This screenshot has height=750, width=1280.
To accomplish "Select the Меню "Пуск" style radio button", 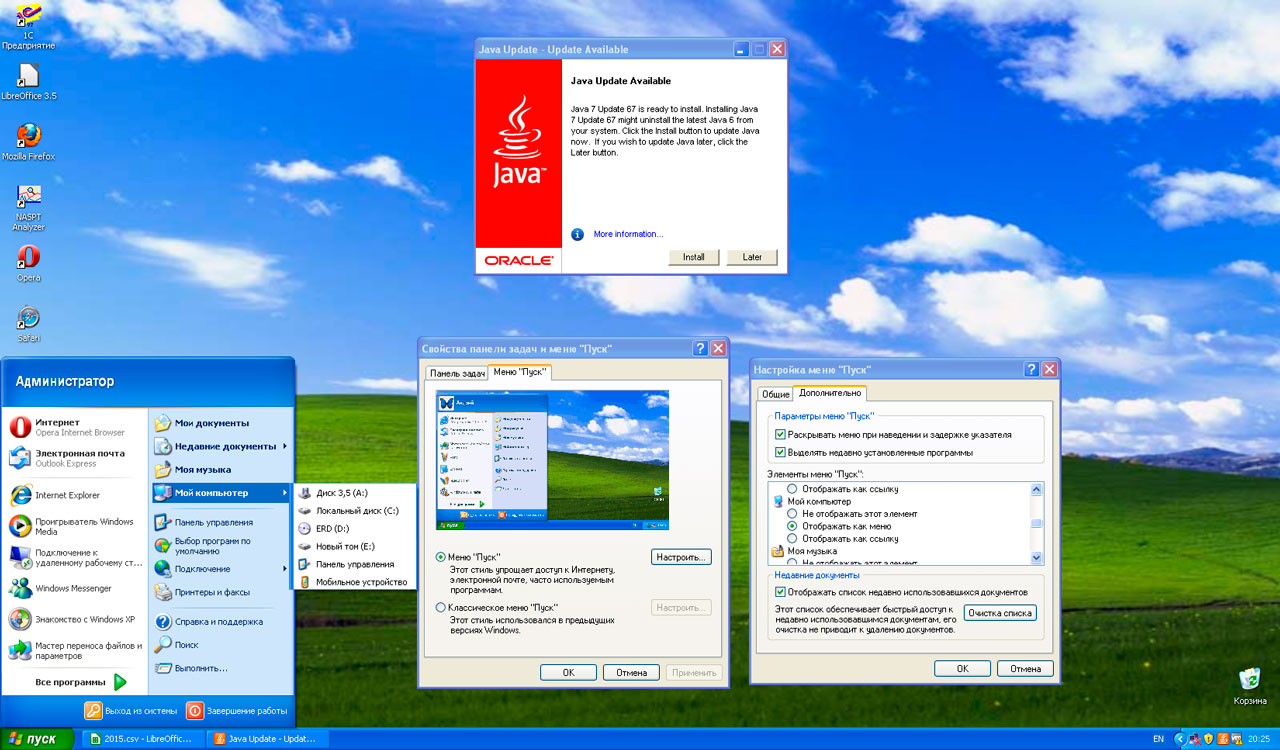I will click(x=441, y=556).
